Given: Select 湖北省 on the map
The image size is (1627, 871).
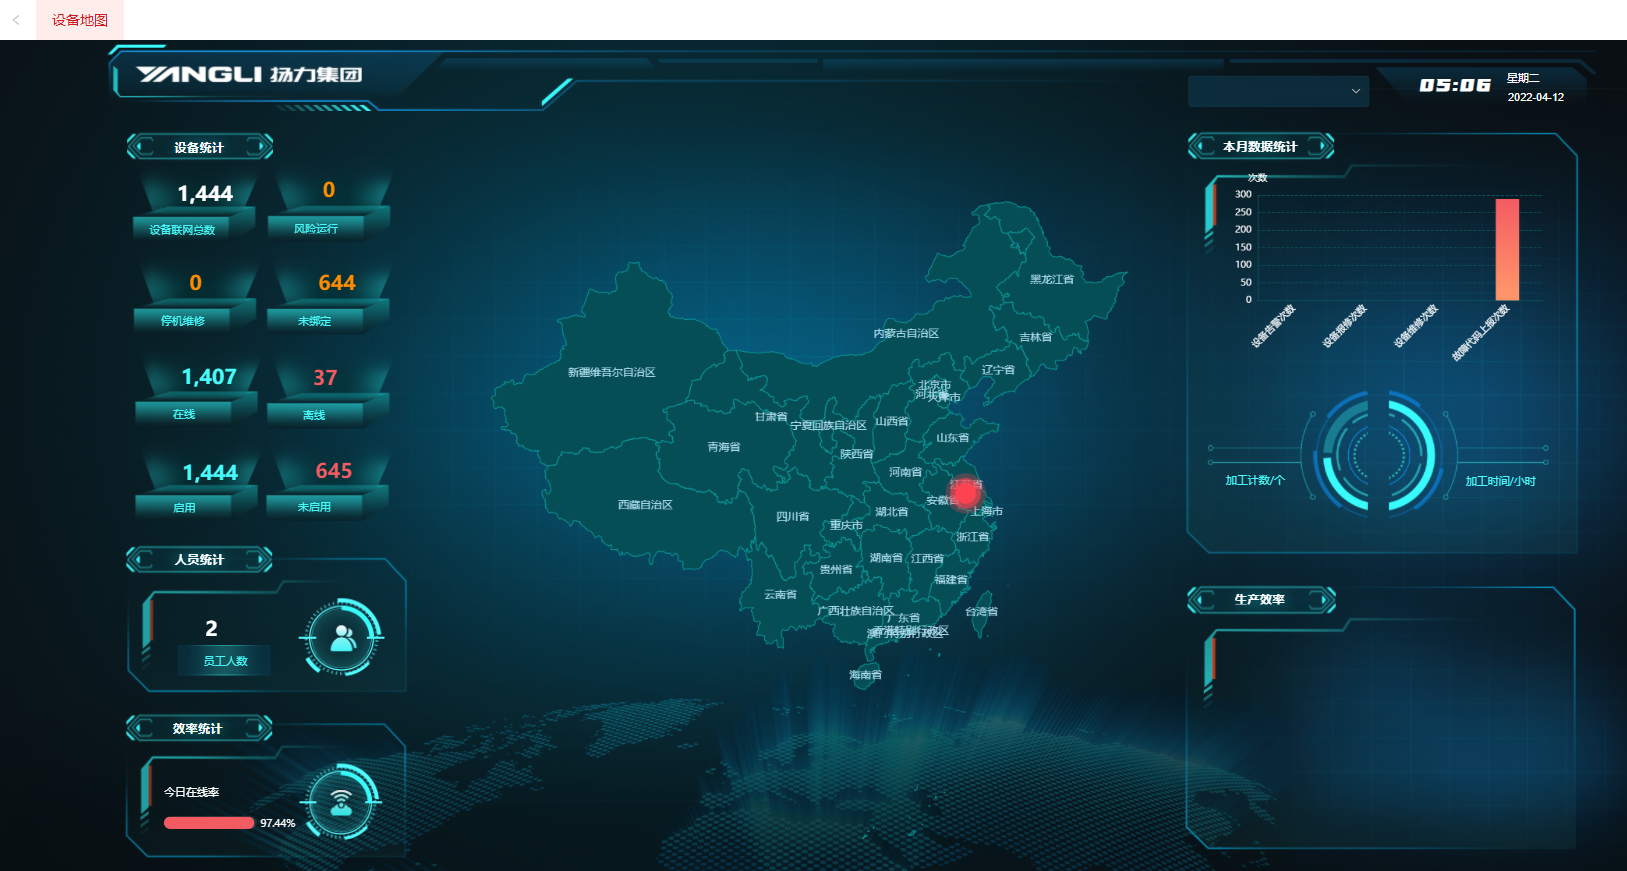Looking at the screenshot, I should (892, 512).
